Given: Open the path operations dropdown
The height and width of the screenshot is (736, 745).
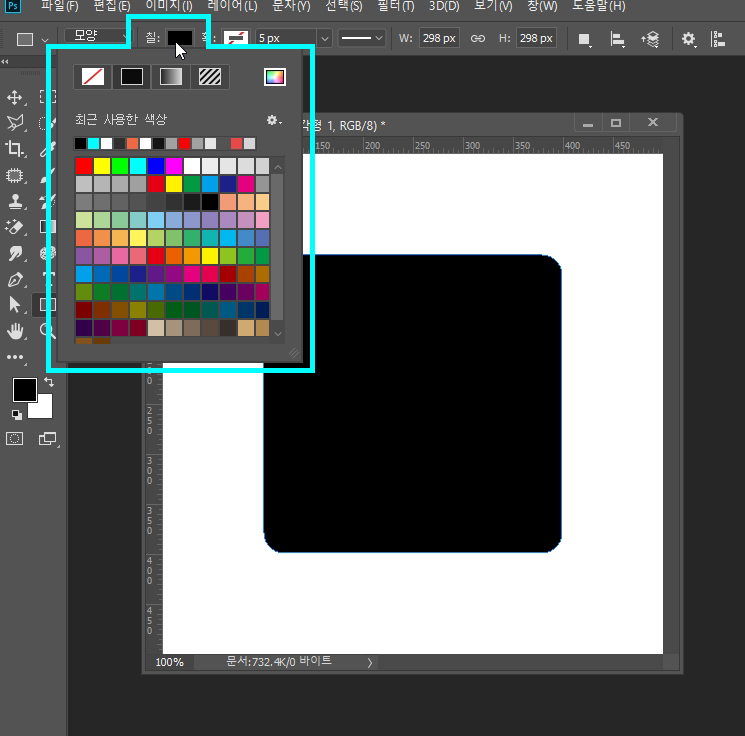Looking at the screenshot, I should 584,39.
